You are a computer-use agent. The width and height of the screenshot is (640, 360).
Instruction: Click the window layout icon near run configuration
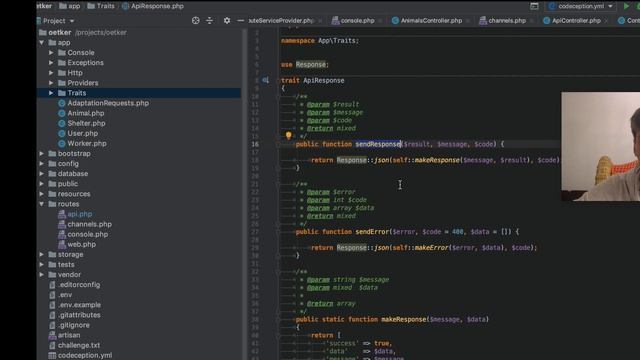pos(534,6)
